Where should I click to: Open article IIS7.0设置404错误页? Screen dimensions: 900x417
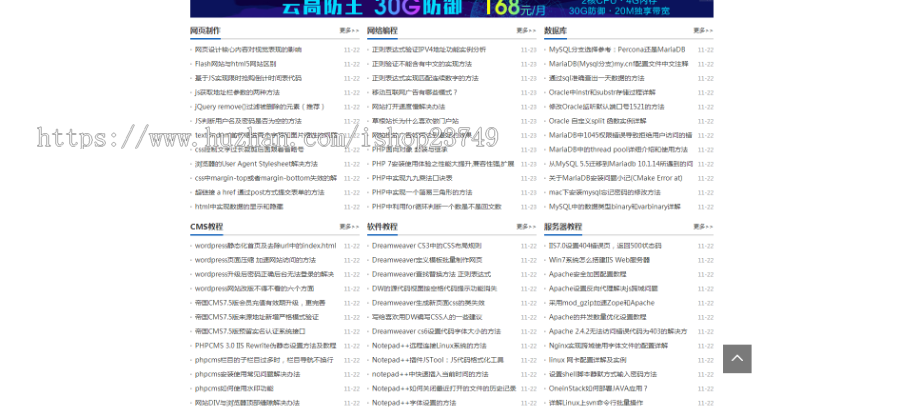click(605, 246)
